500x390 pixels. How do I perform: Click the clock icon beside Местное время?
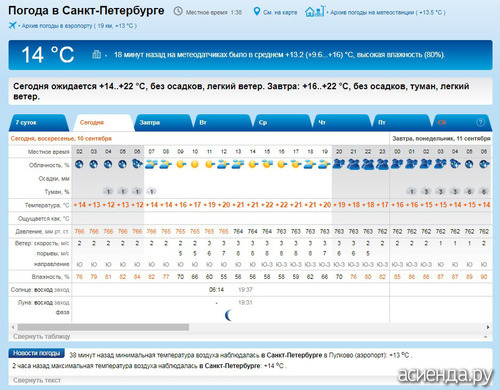tap(178, 11)
